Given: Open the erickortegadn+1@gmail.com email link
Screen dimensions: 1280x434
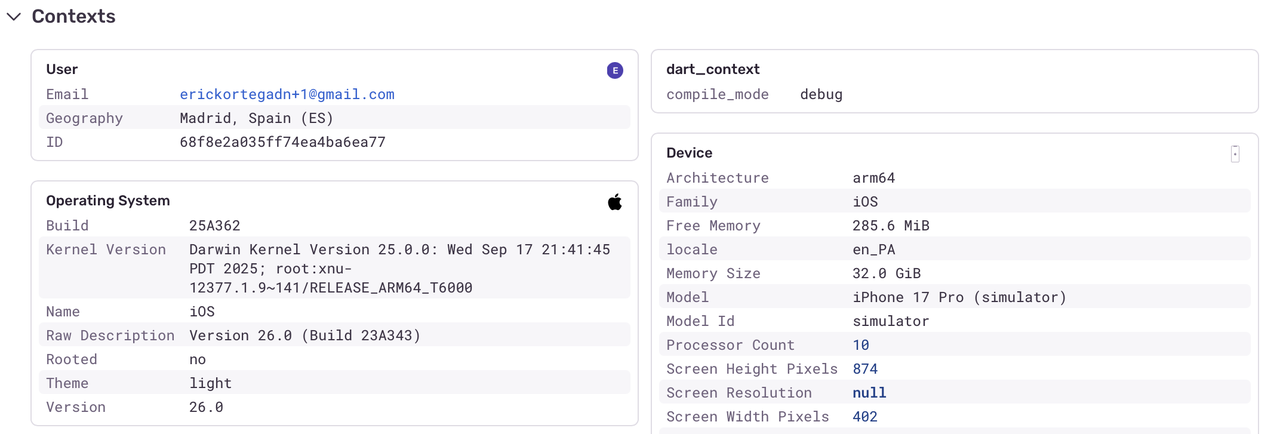Looking at the screenshot, I should [x=287, y=94].
